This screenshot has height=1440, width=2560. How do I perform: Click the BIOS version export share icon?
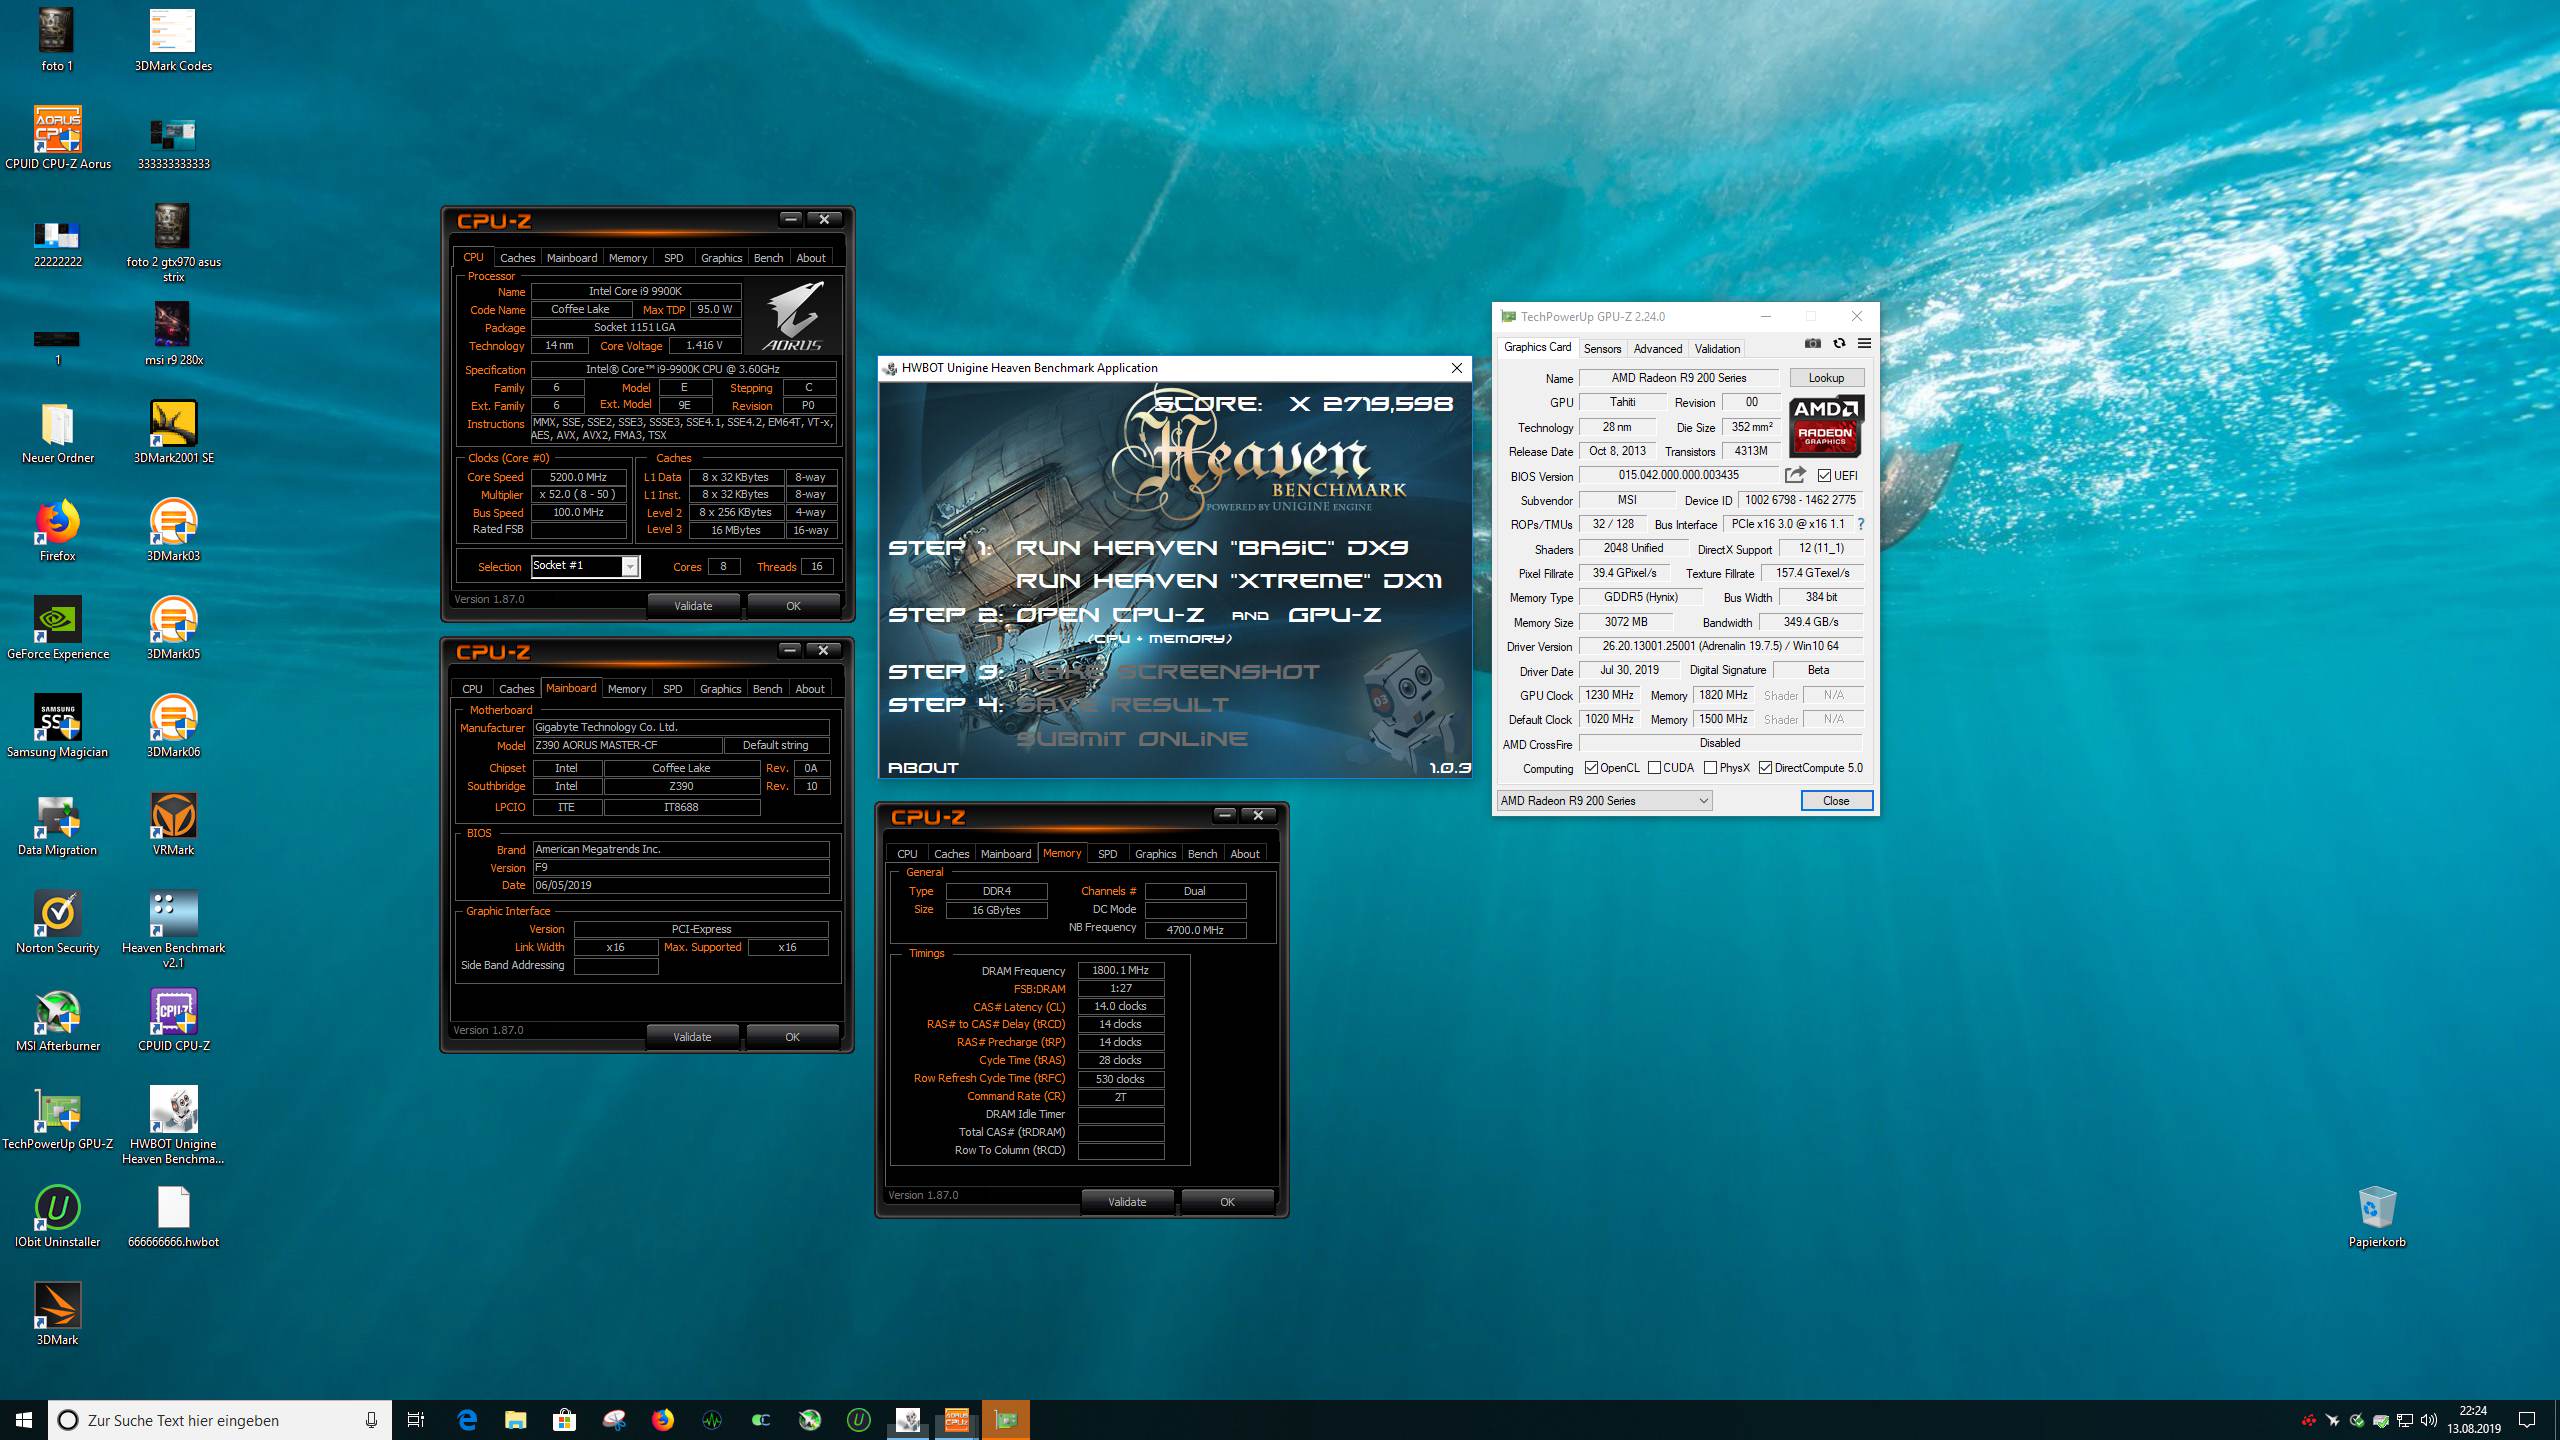tap(1795, 475)
